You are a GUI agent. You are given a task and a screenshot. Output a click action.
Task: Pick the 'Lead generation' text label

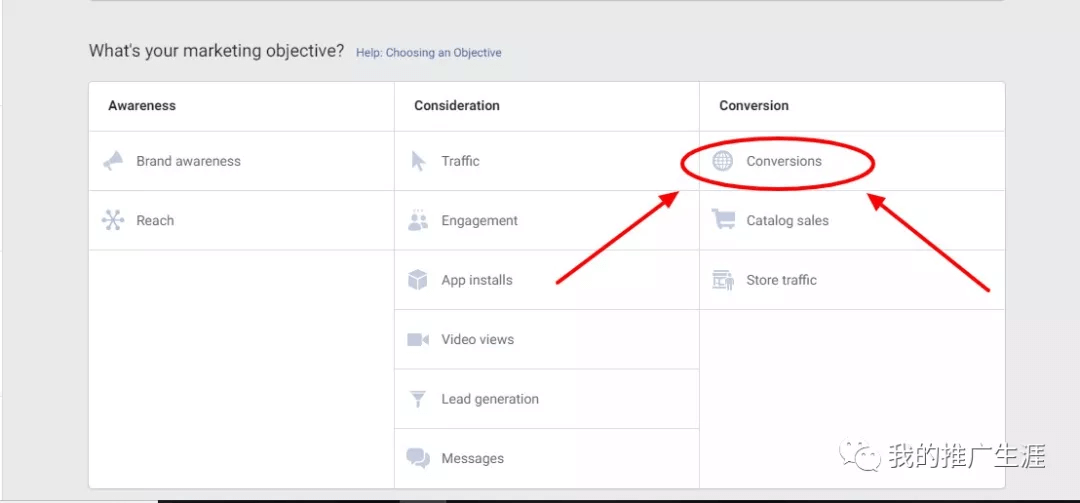coord(490,399)
